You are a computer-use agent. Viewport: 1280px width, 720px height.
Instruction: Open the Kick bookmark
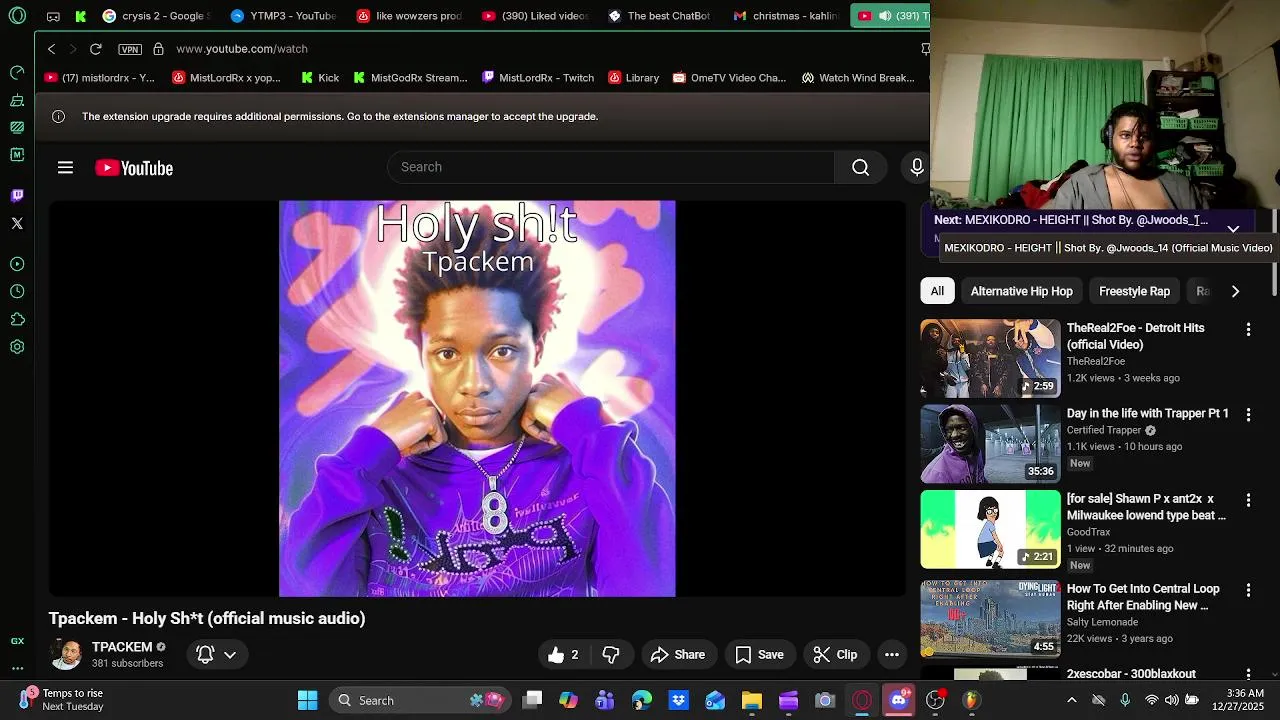click(x=320, y=78)
